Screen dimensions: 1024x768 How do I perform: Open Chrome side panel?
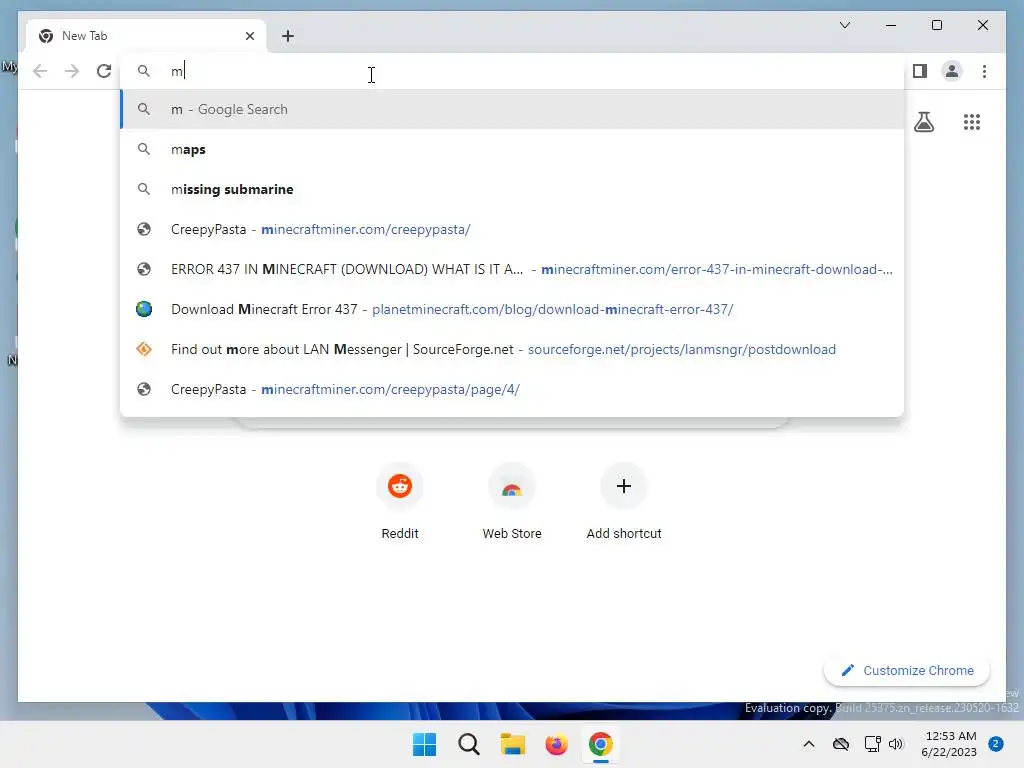click(x=920, y=71)
